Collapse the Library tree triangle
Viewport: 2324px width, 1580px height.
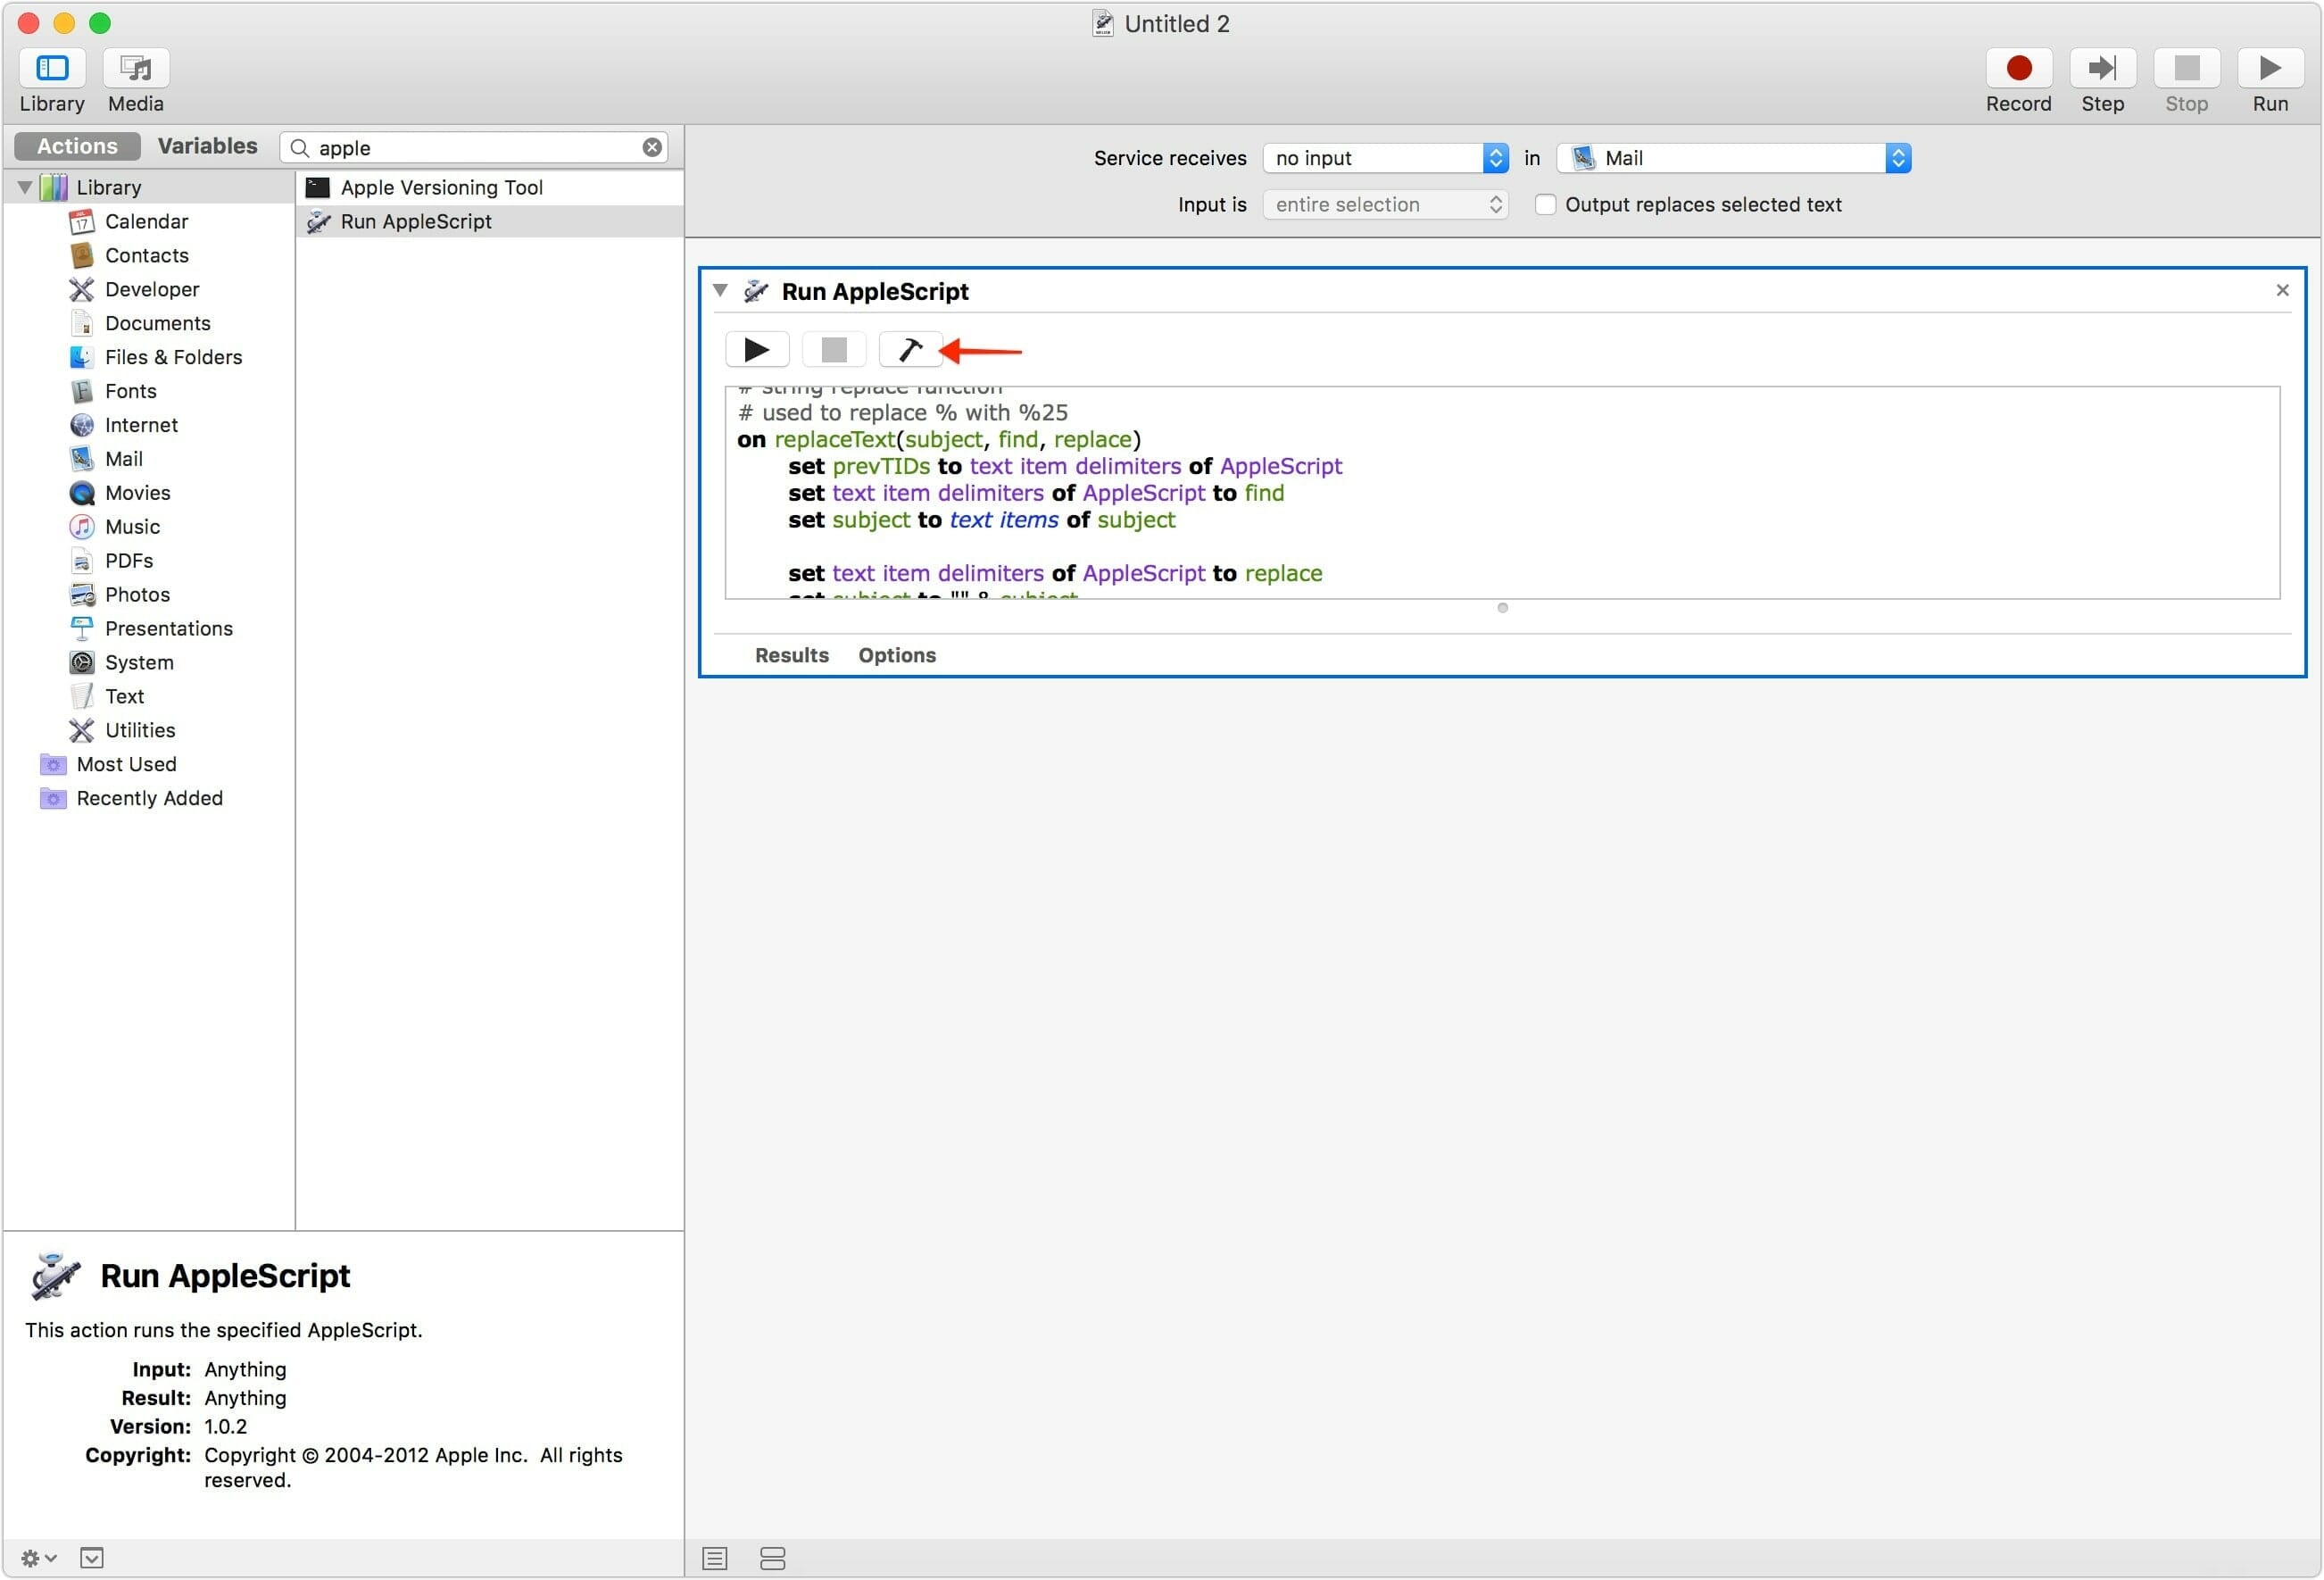coord(24,187)
